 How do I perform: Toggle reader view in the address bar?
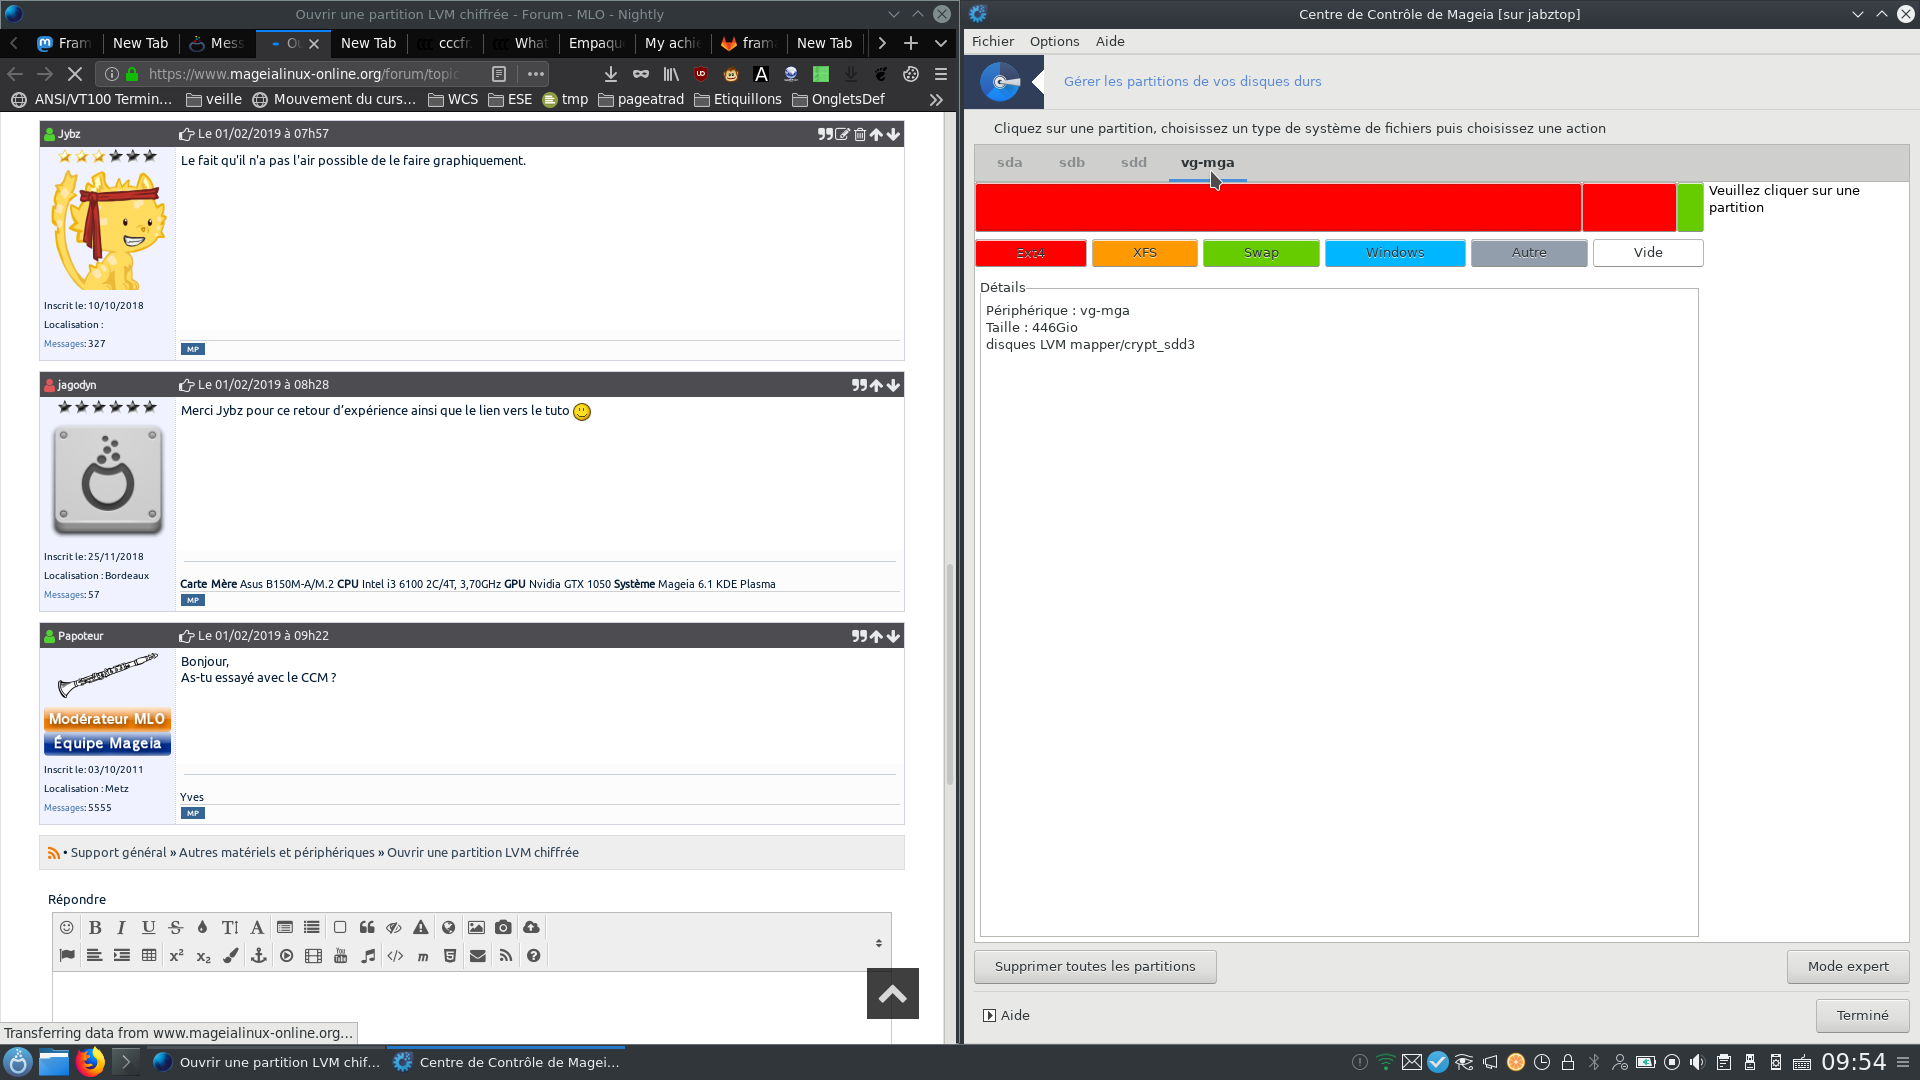pyautogui.click(x=499, y=74)
